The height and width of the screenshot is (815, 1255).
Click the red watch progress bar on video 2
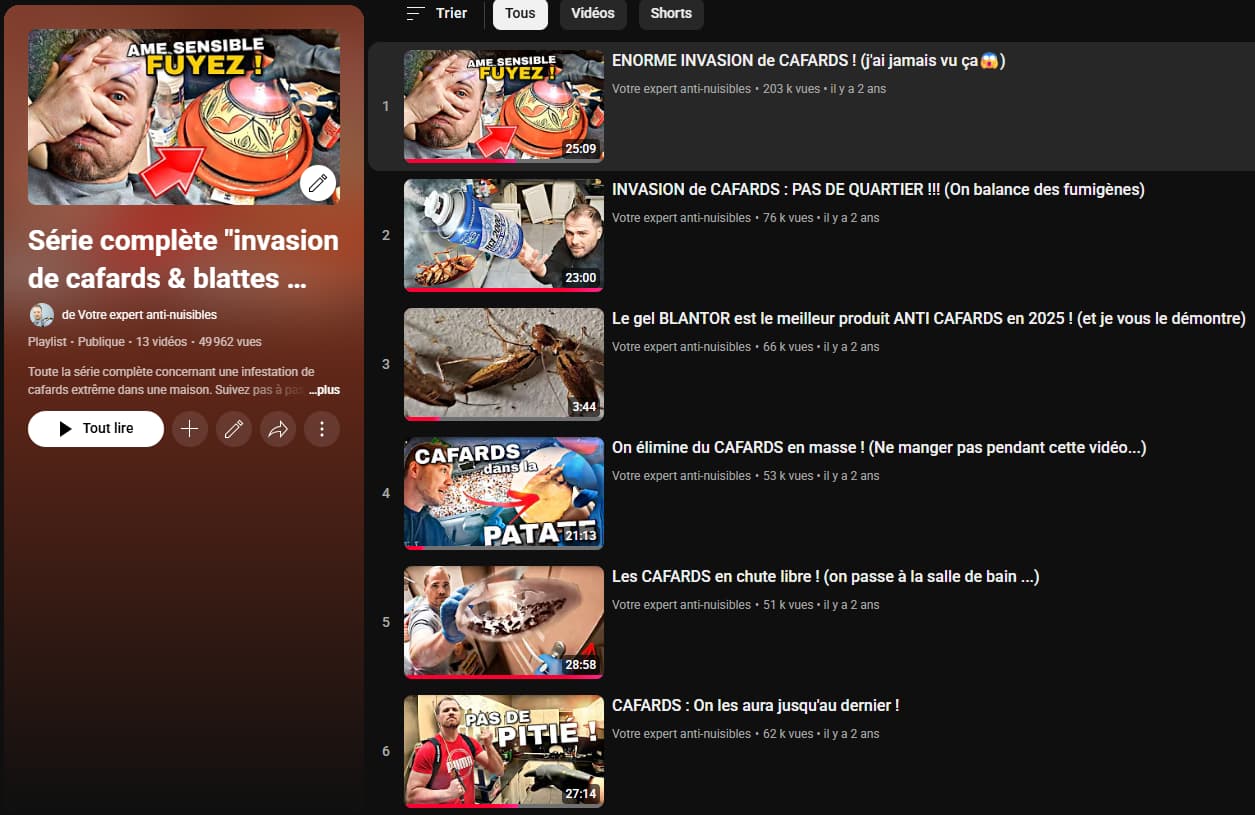[x=503, y=290]
